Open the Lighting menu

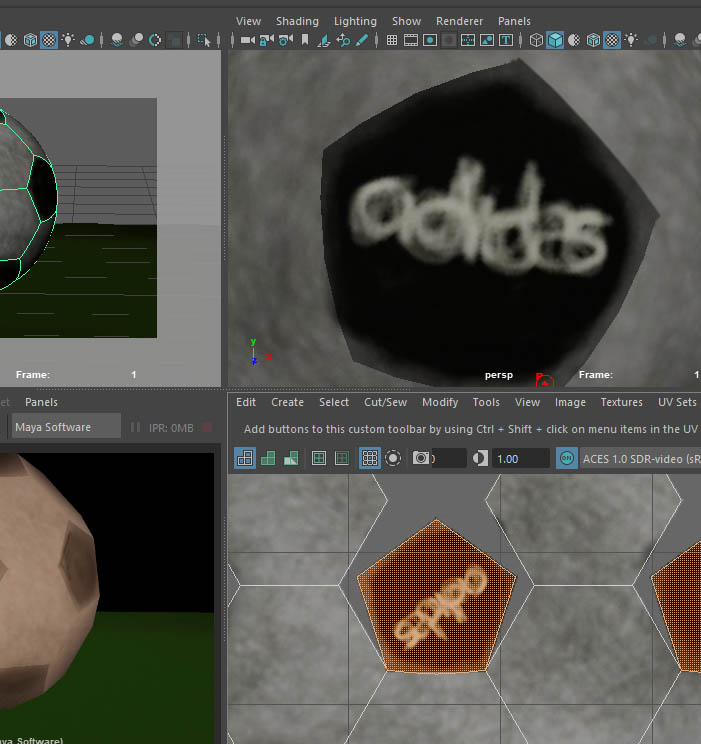[x=355, y=21]
